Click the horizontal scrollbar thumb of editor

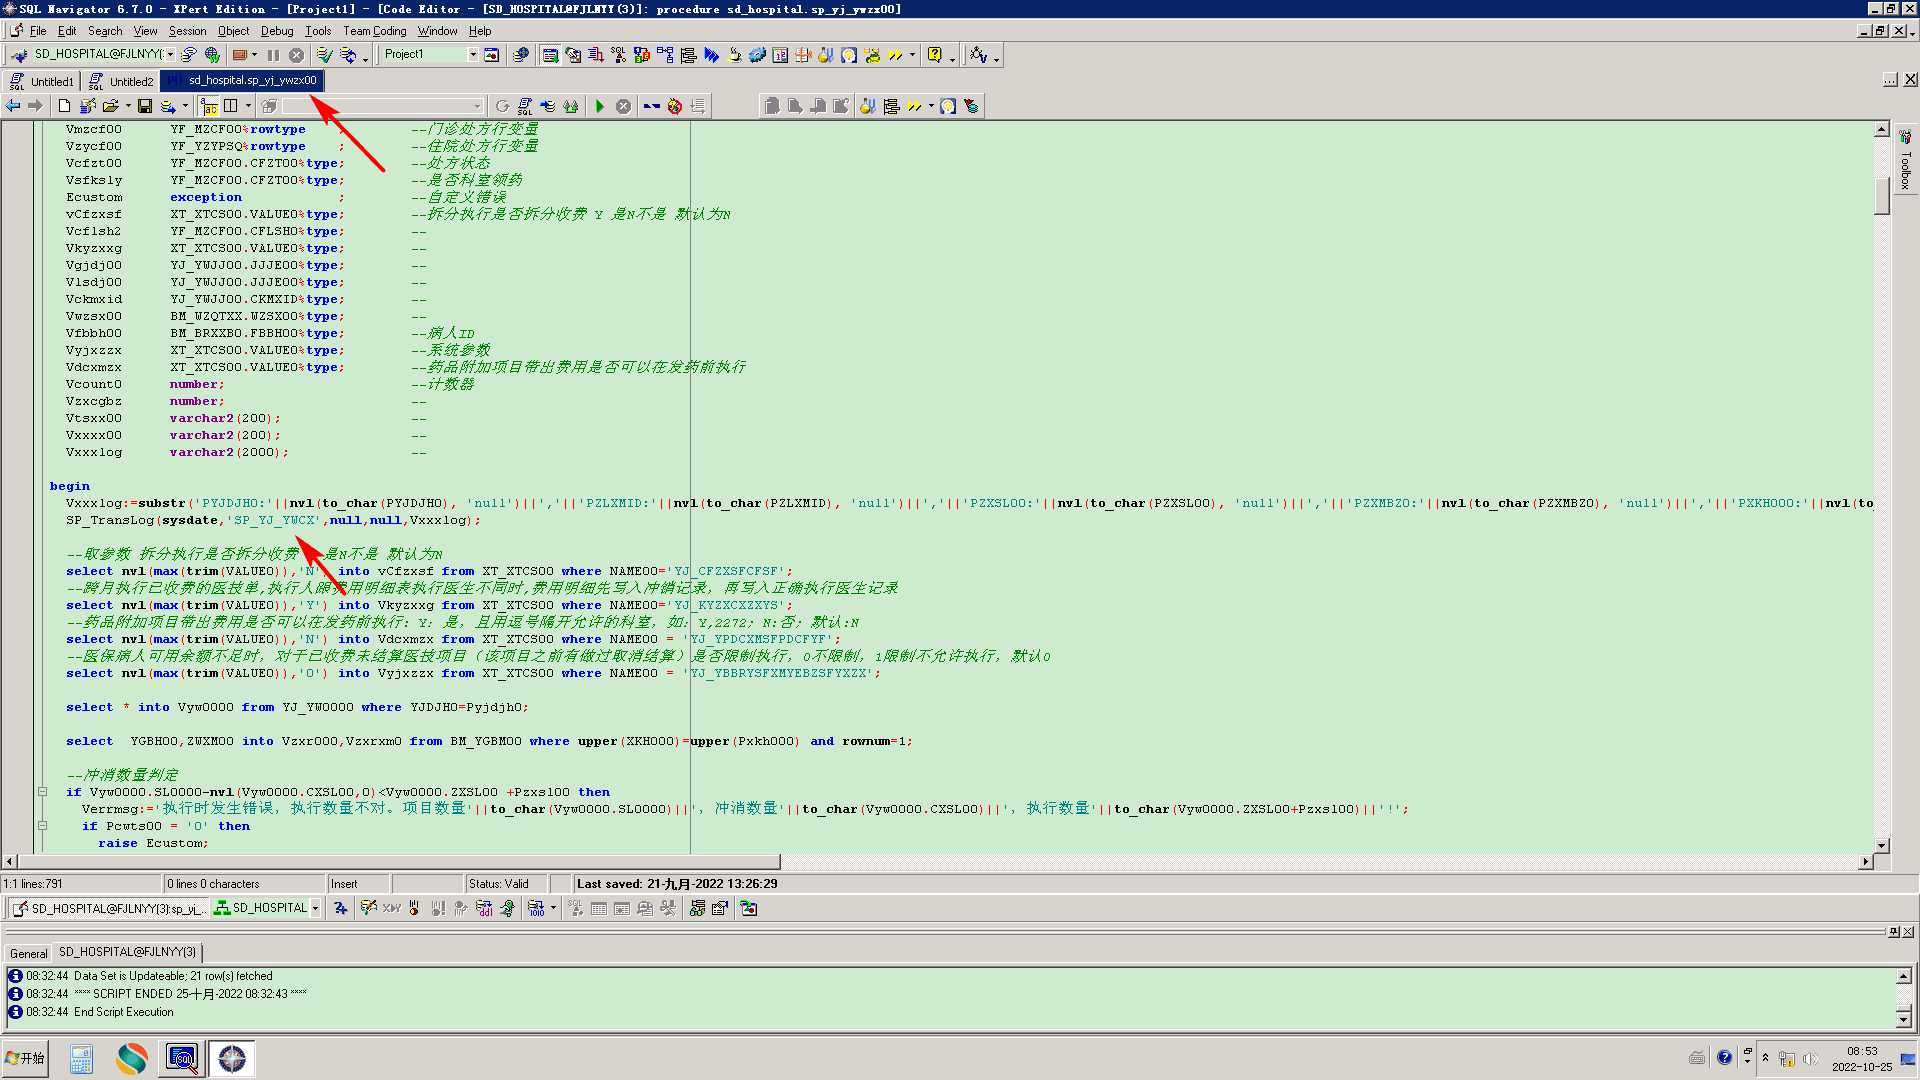(x=400, y=861)
